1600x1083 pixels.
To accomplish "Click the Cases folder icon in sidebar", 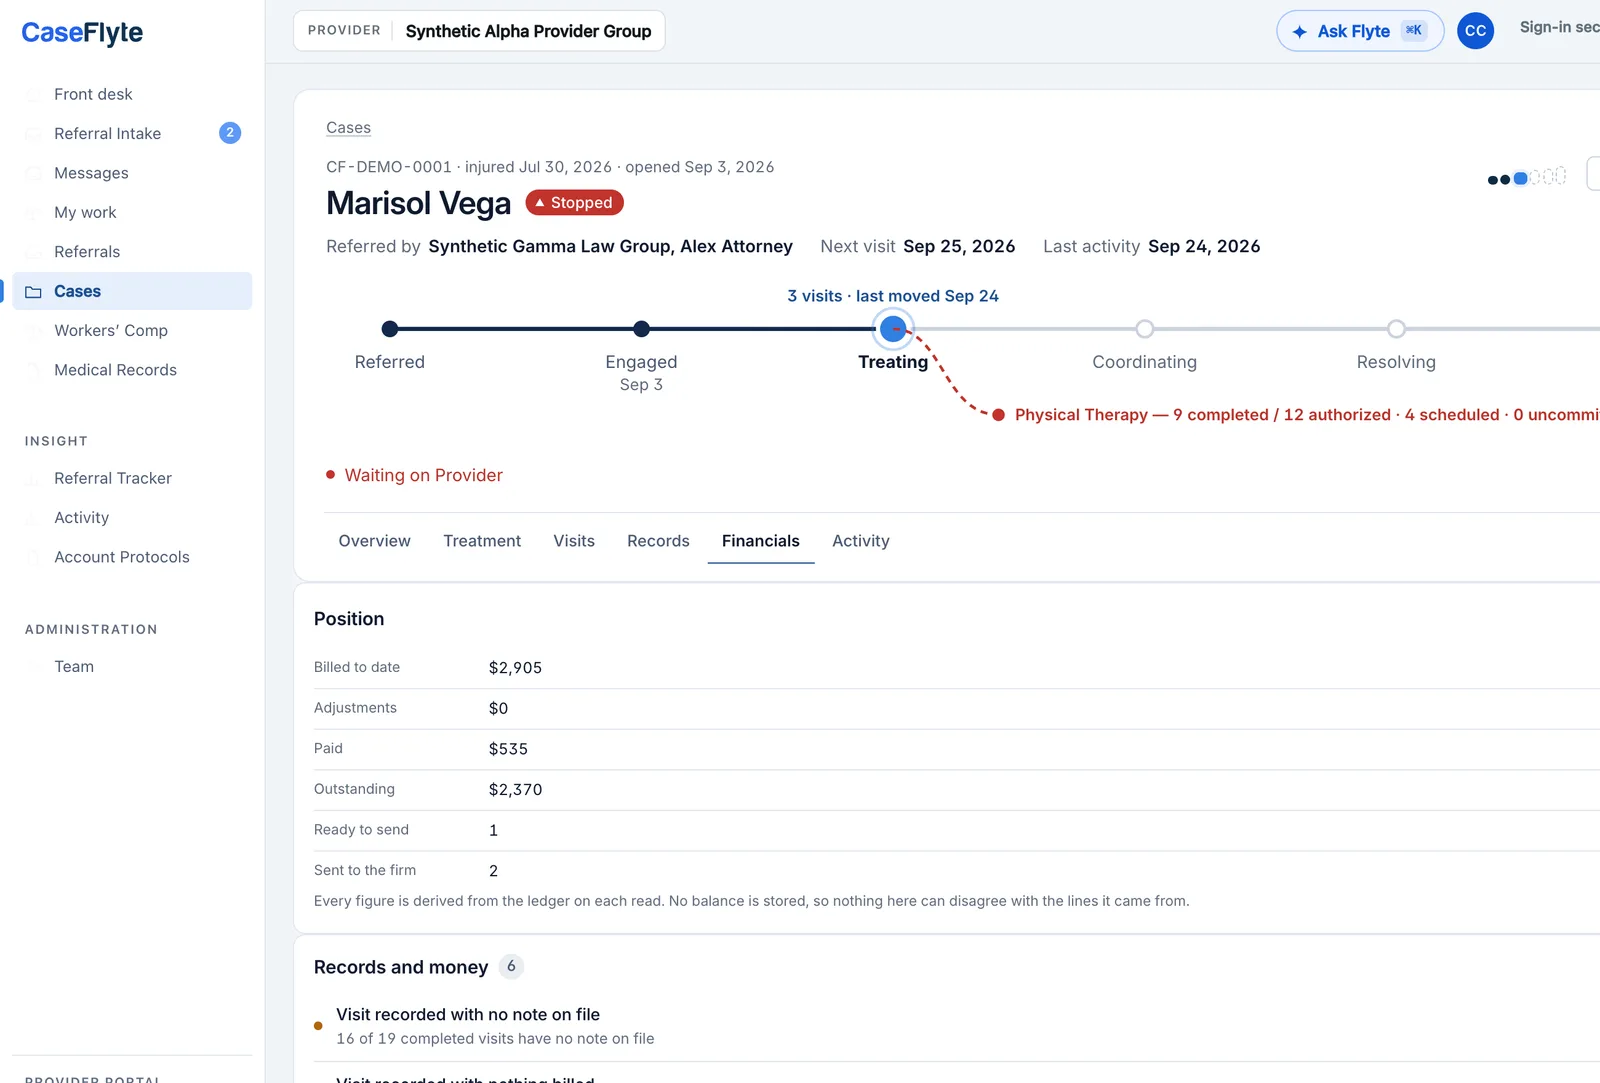I will (33, 292).
